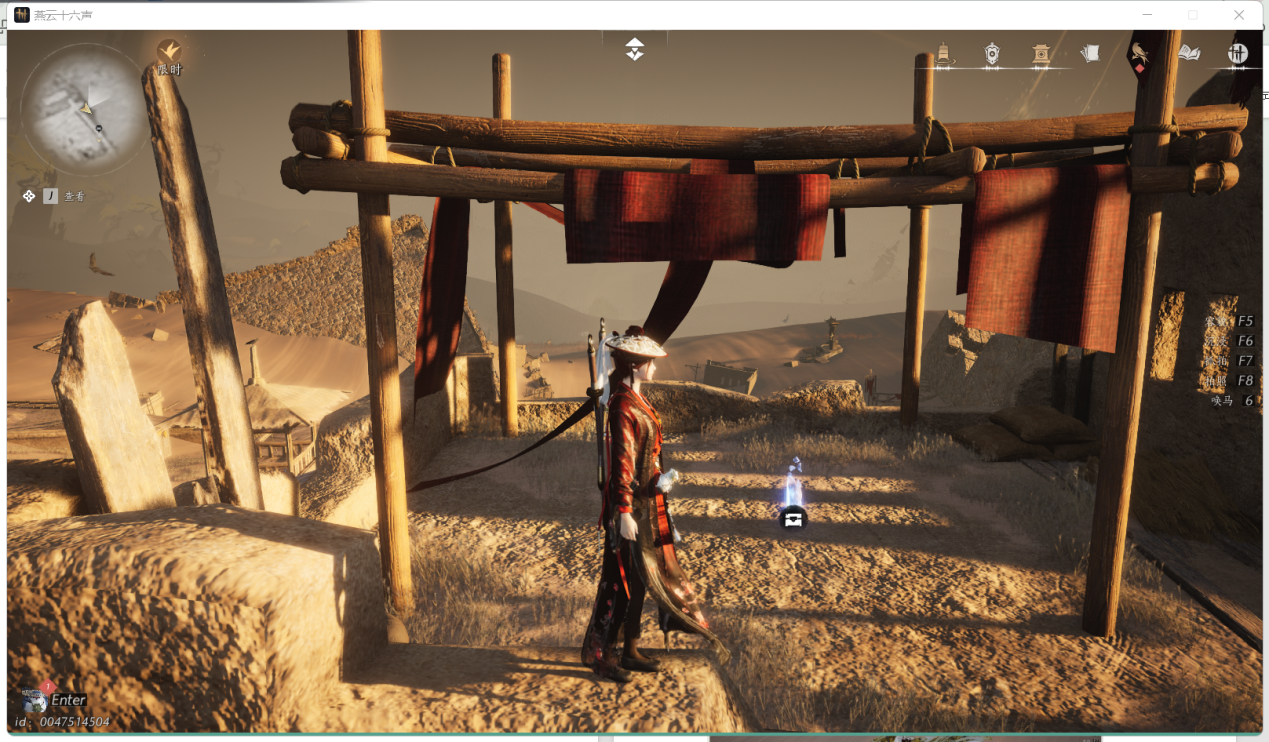Select the 沉浸 F6 immersion option
The width and height of the screenshot is (1269, 742).
(1231, 341)
